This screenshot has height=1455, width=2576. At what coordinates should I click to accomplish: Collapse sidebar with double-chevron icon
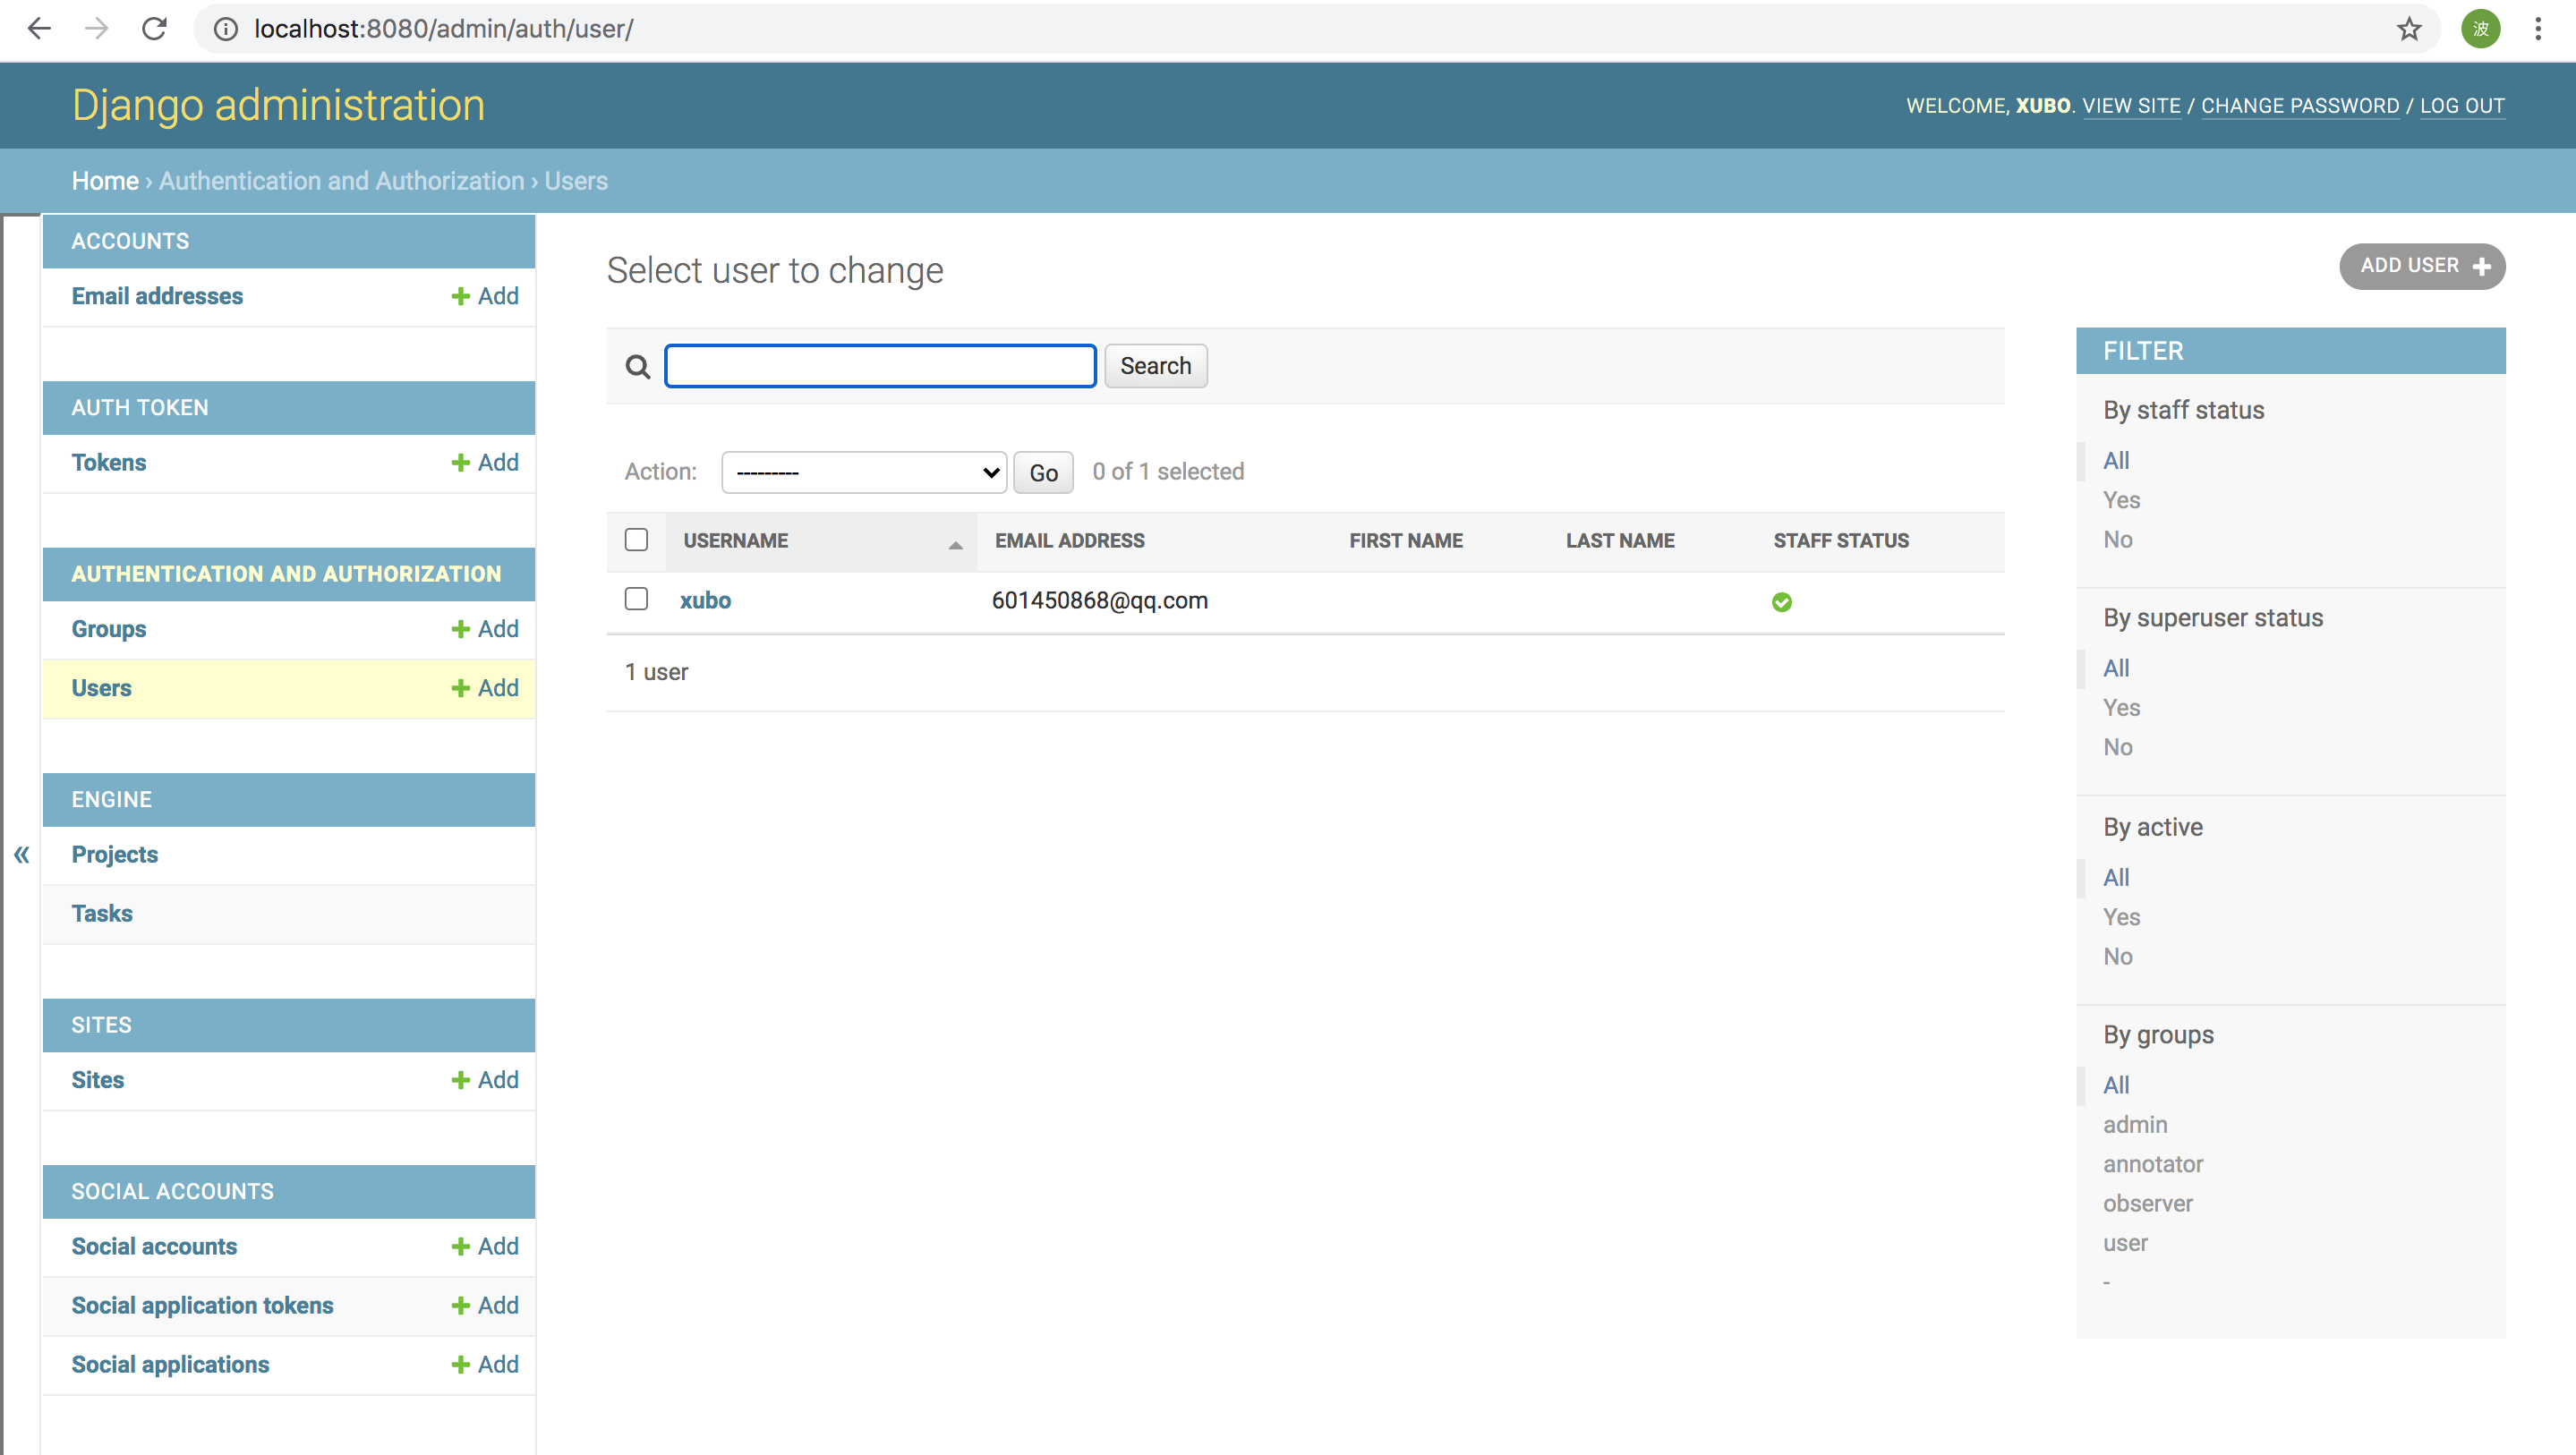click(21, 854)
